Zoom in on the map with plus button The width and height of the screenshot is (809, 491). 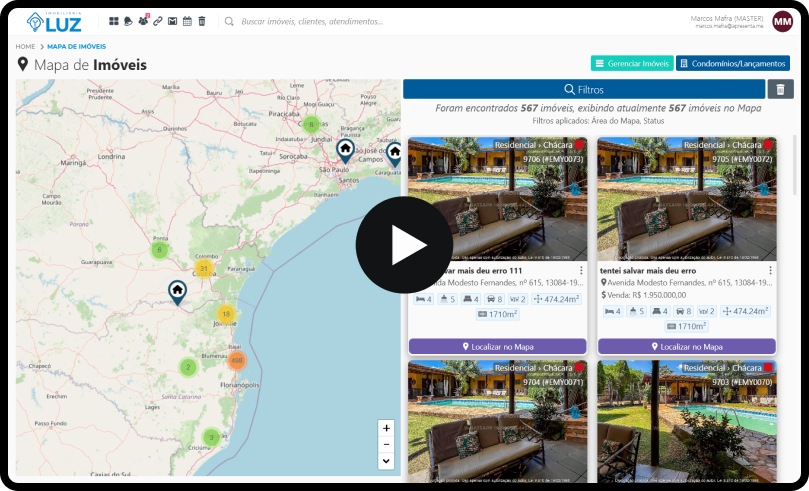pos(387,428)
